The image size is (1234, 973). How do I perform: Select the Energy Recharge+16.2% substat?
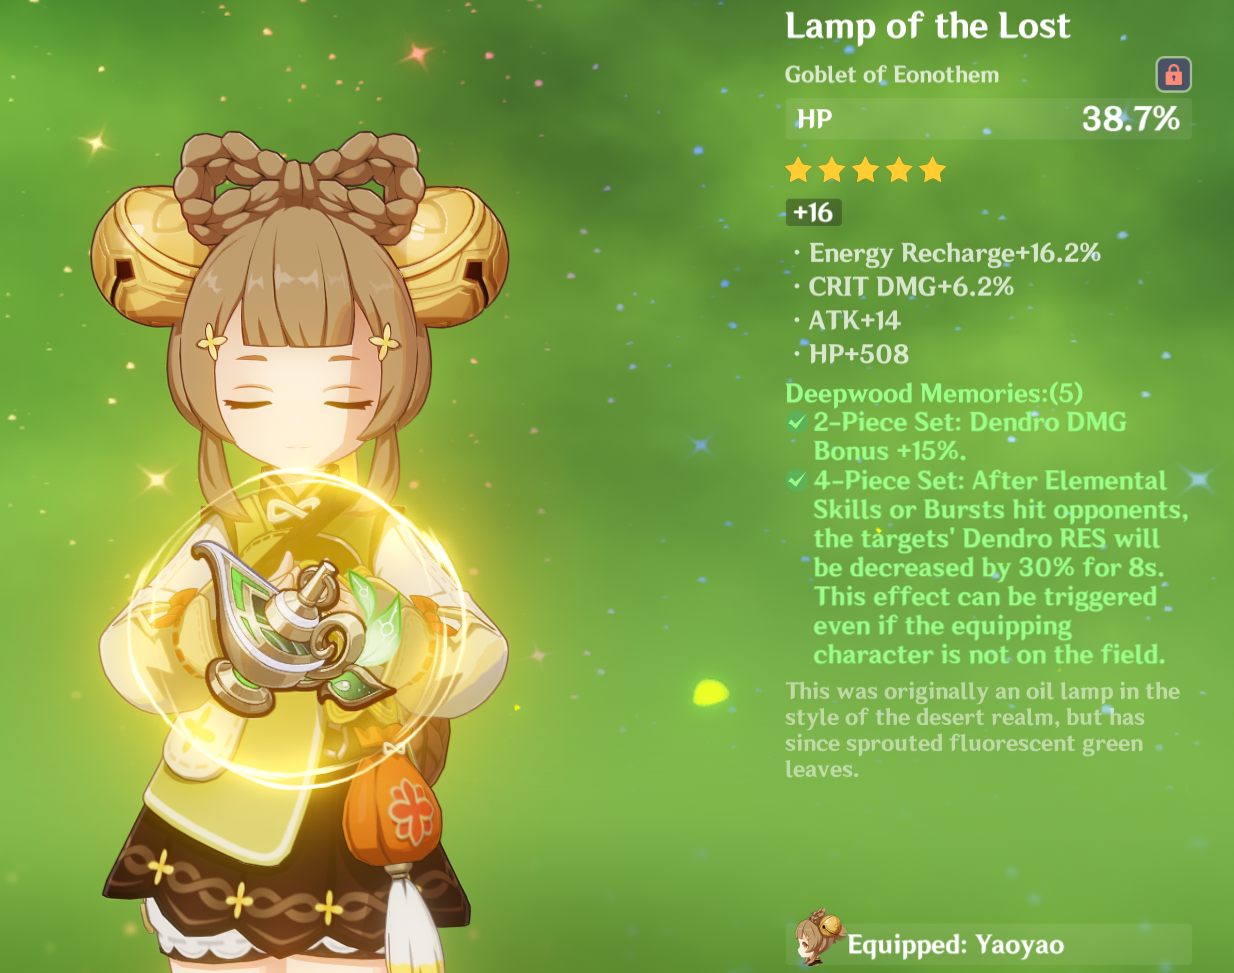pyautogui.click(x=954, y=253)
